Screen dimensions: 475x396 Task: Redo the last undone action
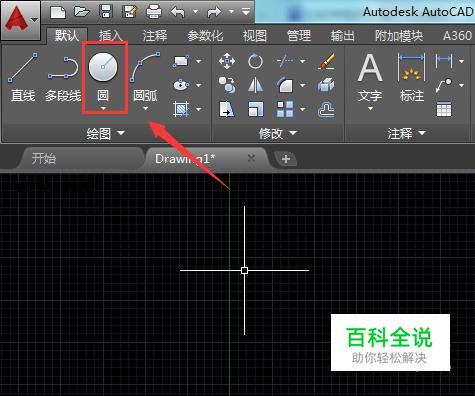(x=214, y=12)
